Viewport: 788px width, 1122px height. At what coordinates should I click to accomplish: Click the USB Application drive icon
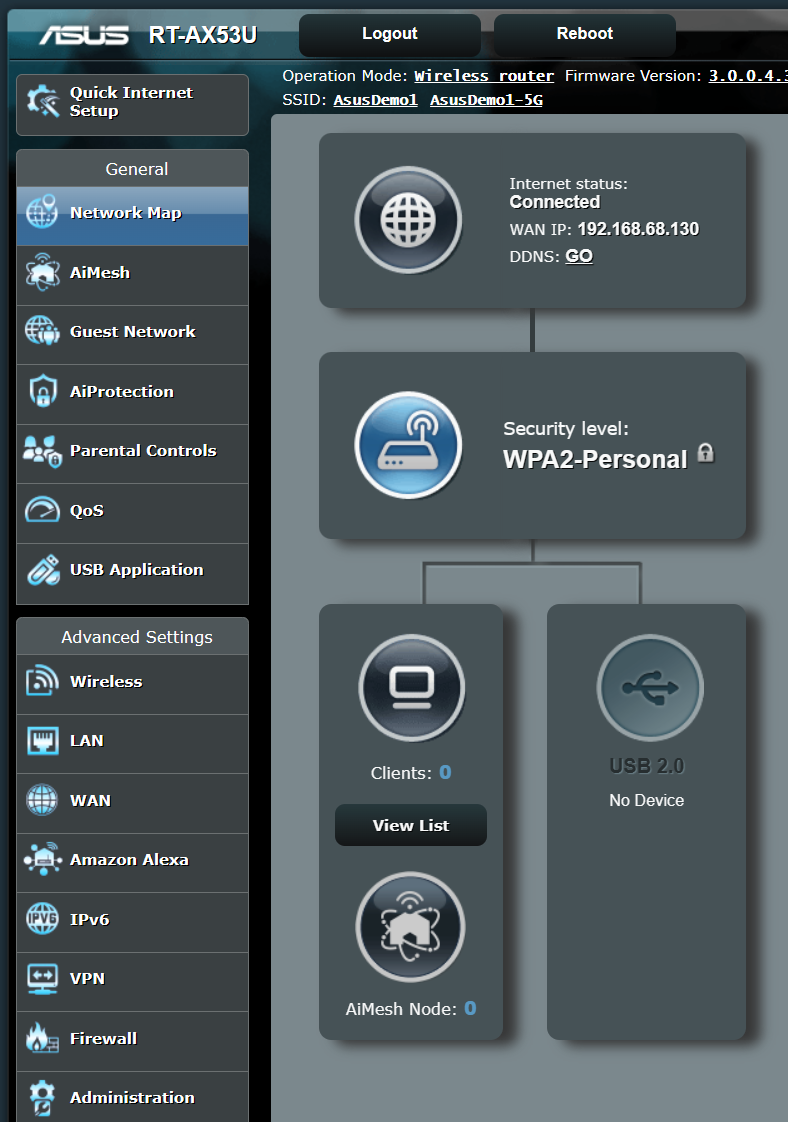(x=43, y=570)
